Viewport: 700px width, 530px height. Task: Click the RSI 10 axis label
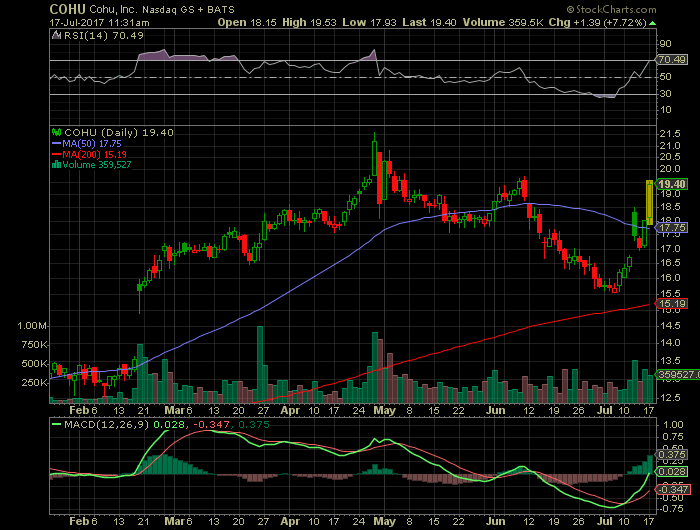point(665,109)
